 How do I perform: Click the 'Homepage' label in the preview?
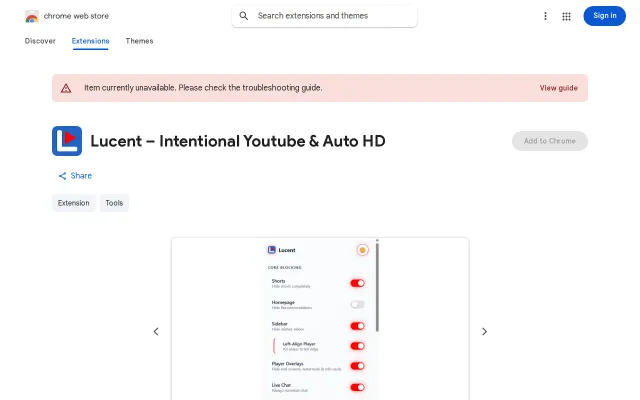[x=283, y=302]
